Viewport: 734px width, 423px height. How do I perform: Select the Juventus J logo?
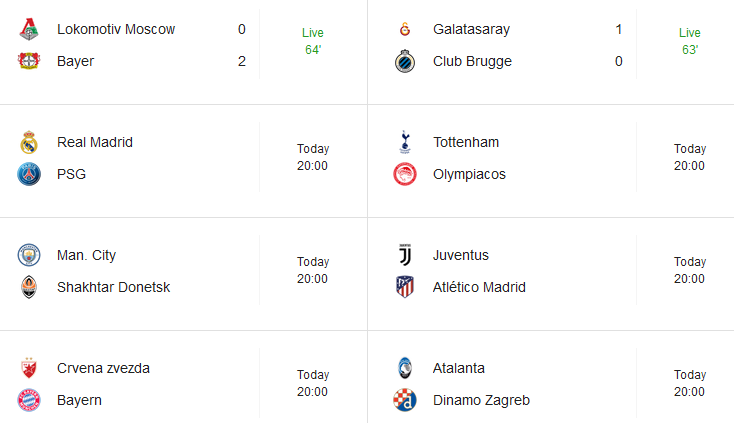pos(405,255)
